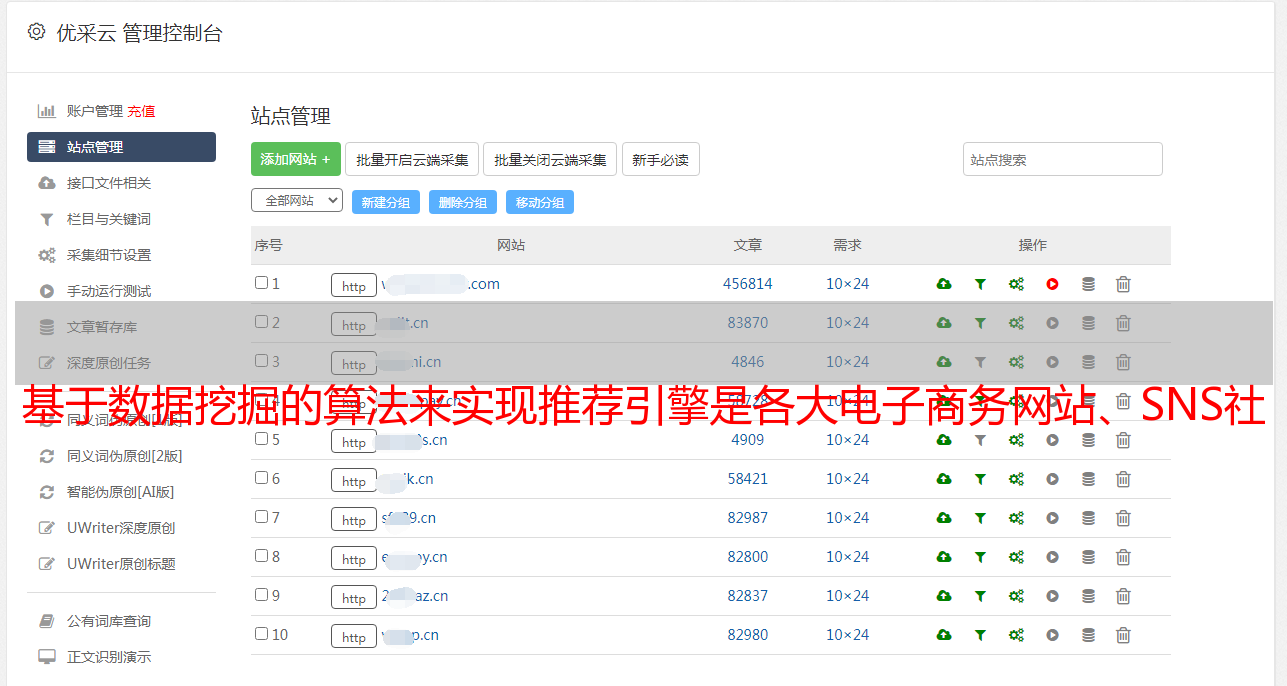Open the gears settings icon in row 1

[x=1016, y=284]
